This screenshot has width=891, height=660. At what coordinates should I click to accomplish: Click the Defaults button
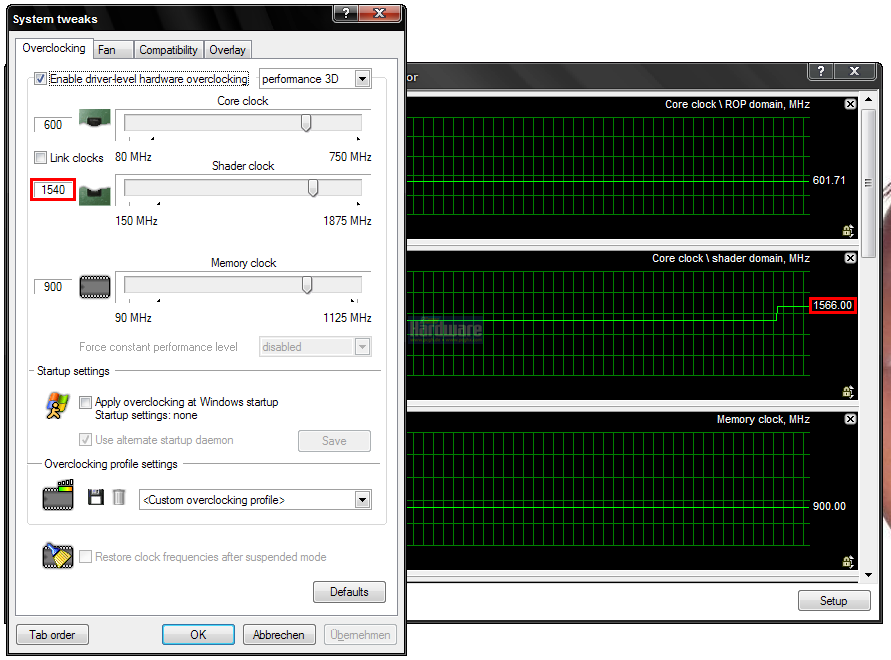point(349,592)
